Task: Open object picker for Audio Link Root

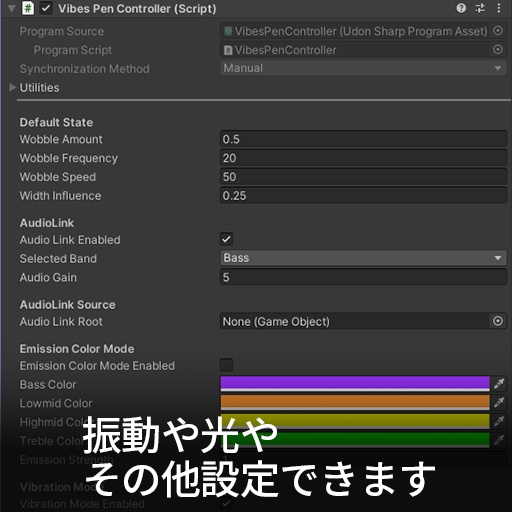Action: [498, 321]
